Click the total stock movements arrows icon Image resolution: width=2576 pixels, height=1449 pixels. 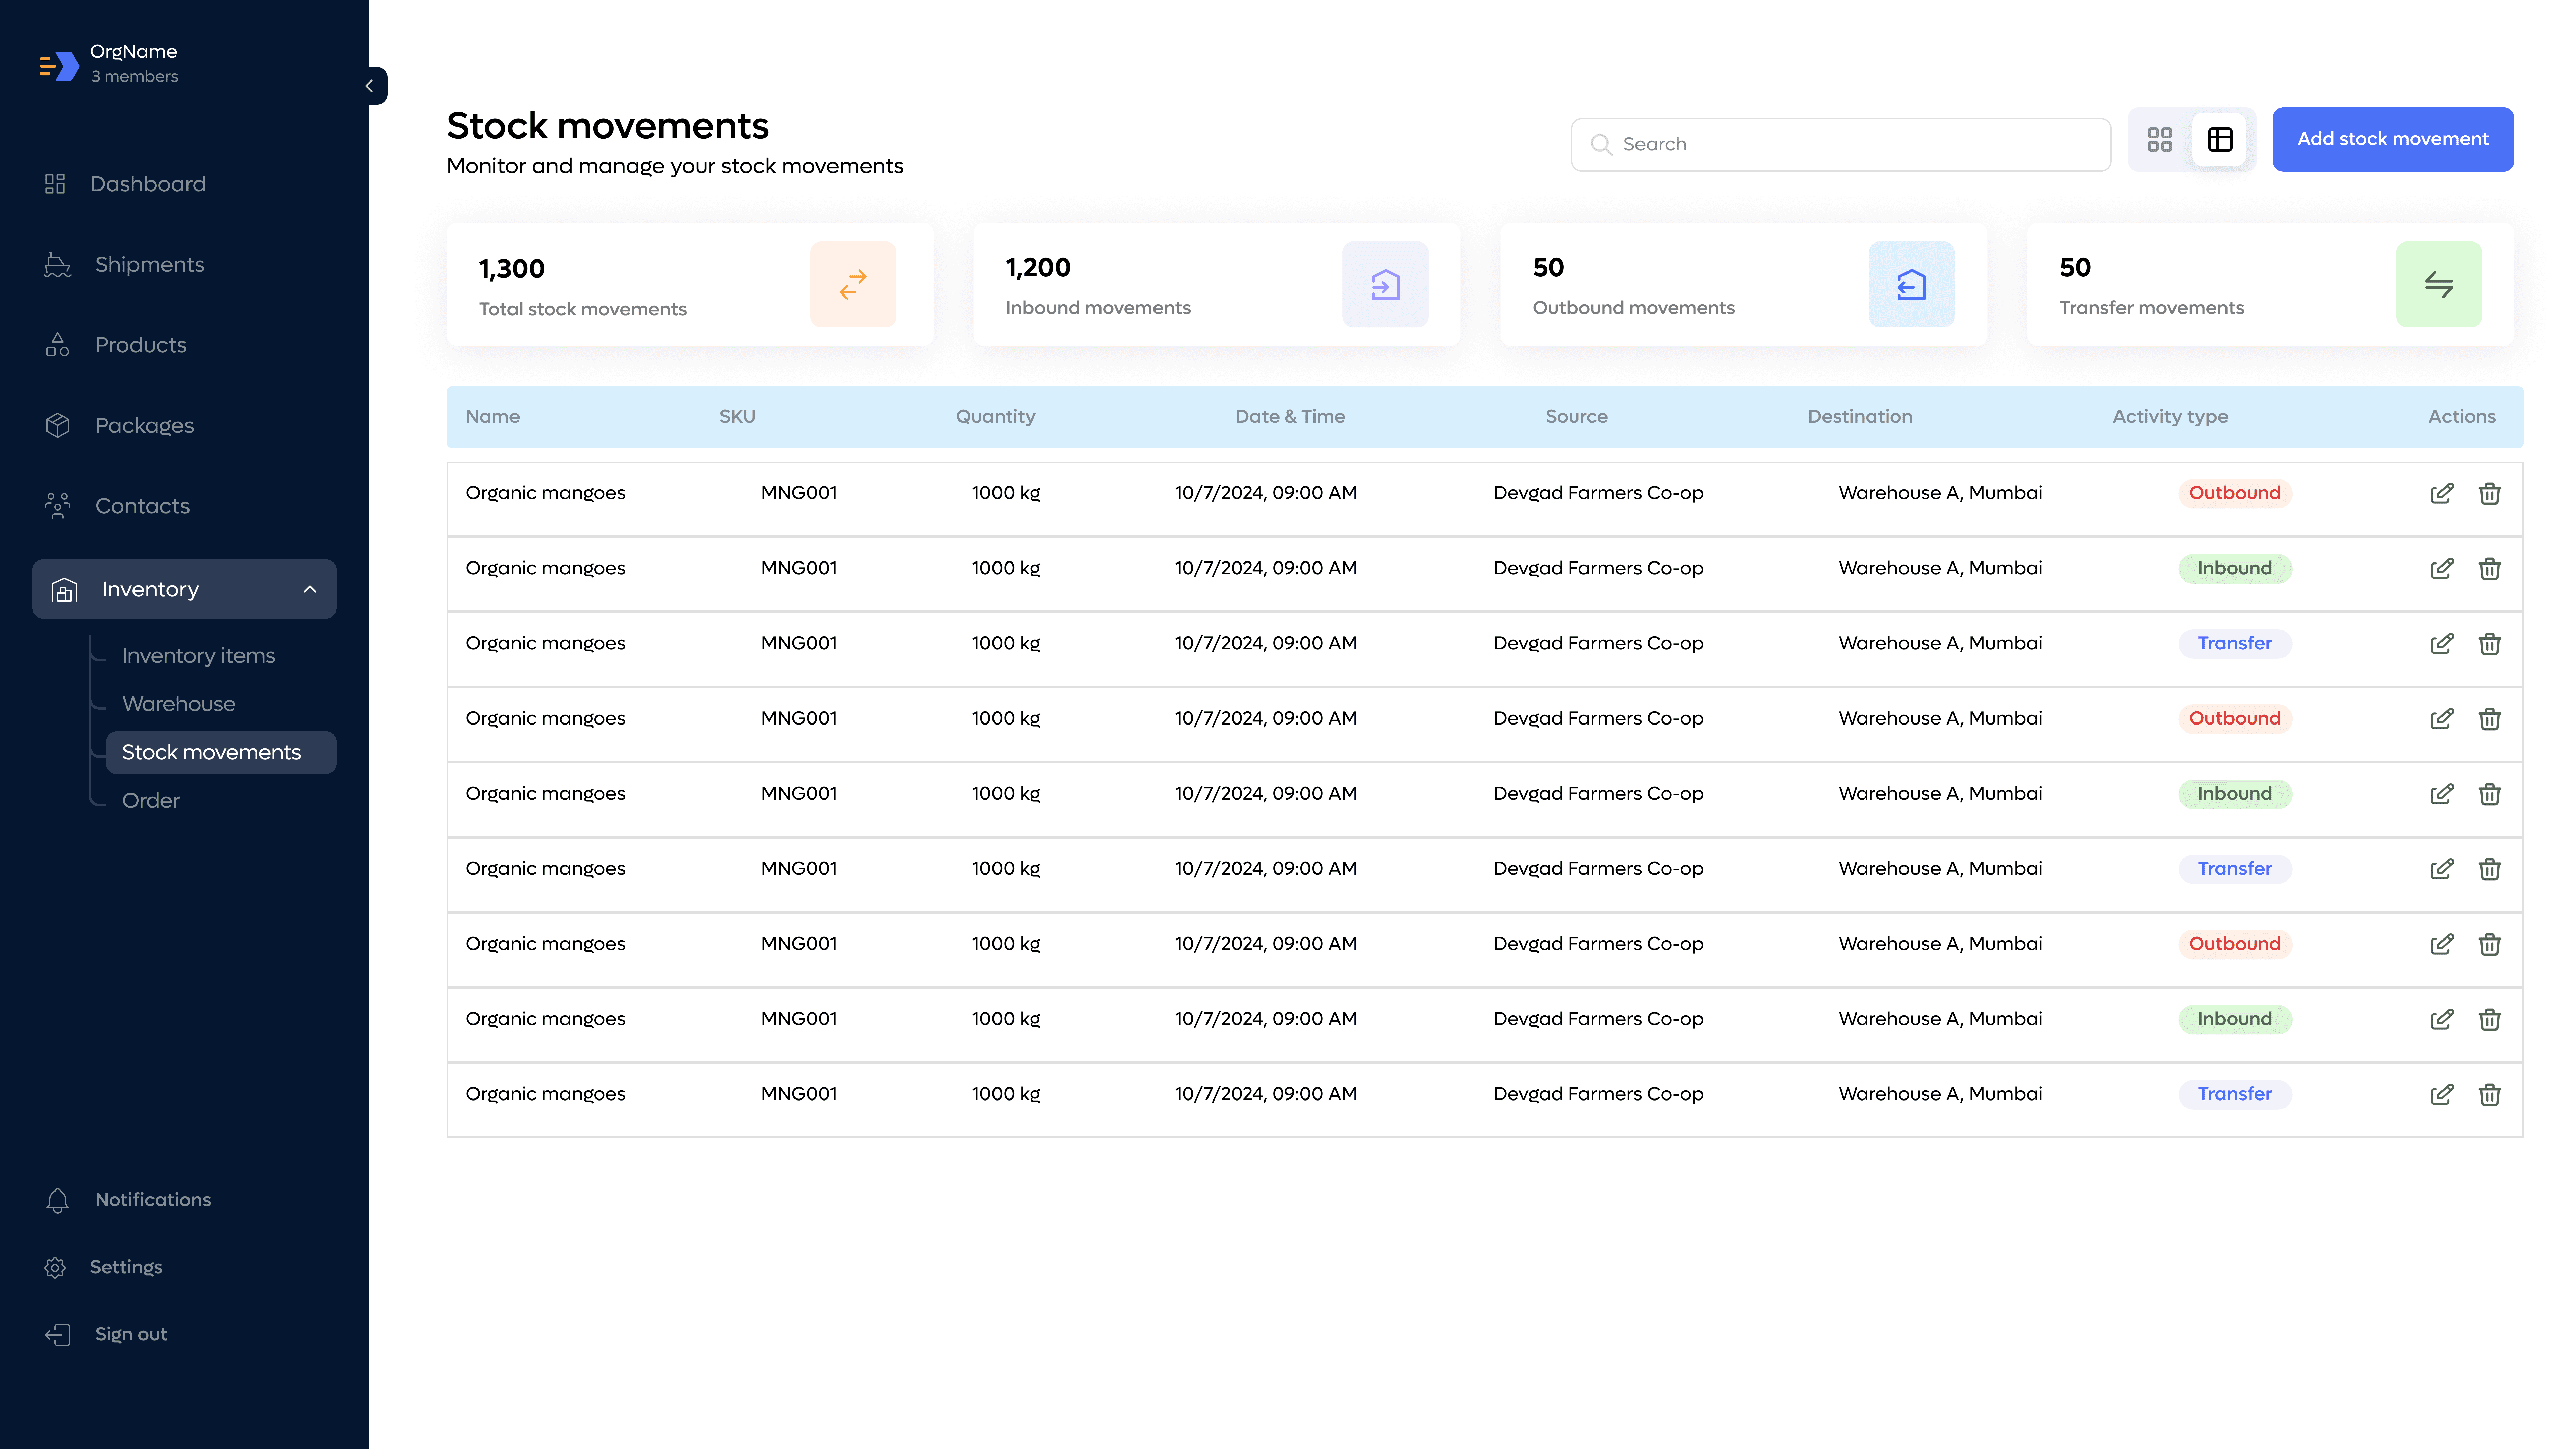(852, 284)
